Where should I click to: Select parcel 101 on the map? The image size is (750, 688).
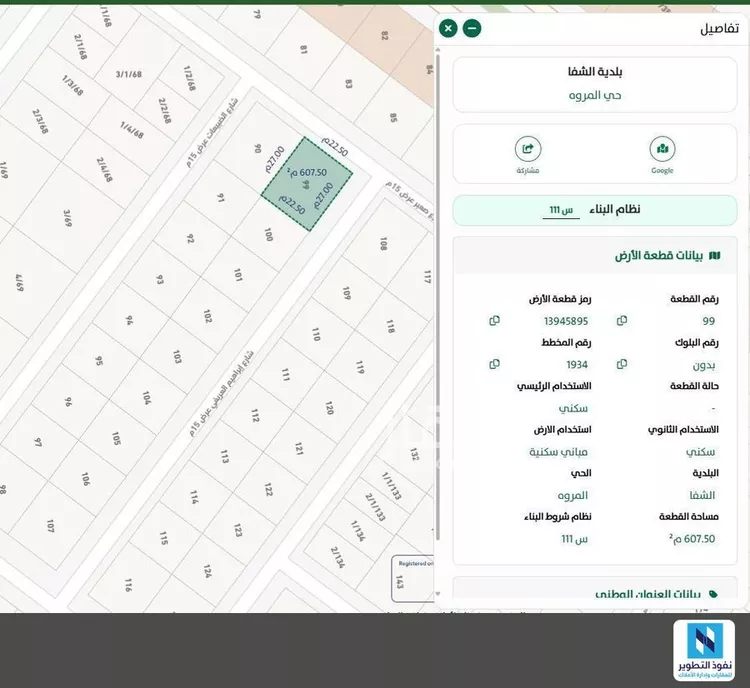(x=238, y=275)
